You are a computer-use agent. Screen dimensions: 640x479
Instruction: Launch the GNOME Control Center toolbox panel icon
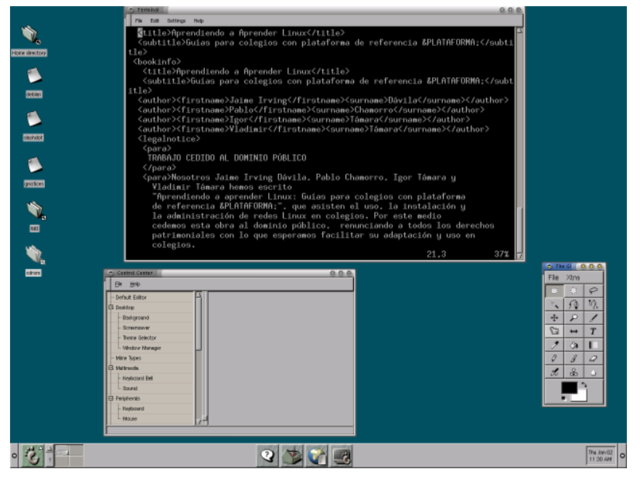pyautogui.click(x=292, y=455)
